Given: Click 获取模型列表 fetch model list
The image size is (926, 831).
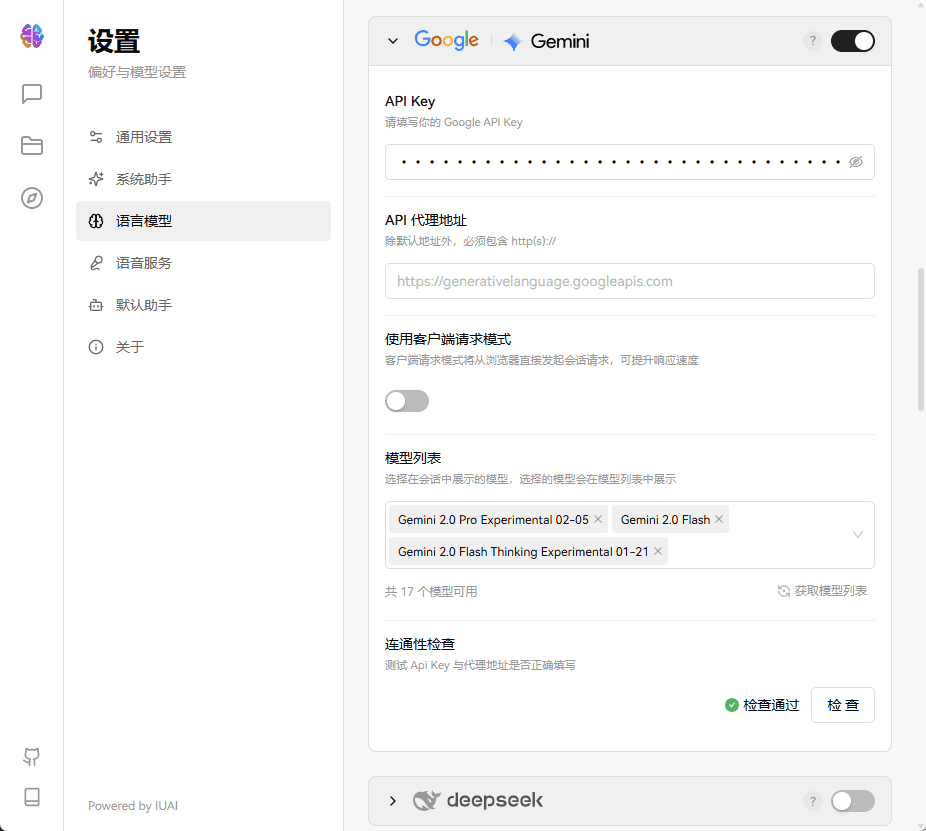Looking at the screenshot, I should point(822,591).
